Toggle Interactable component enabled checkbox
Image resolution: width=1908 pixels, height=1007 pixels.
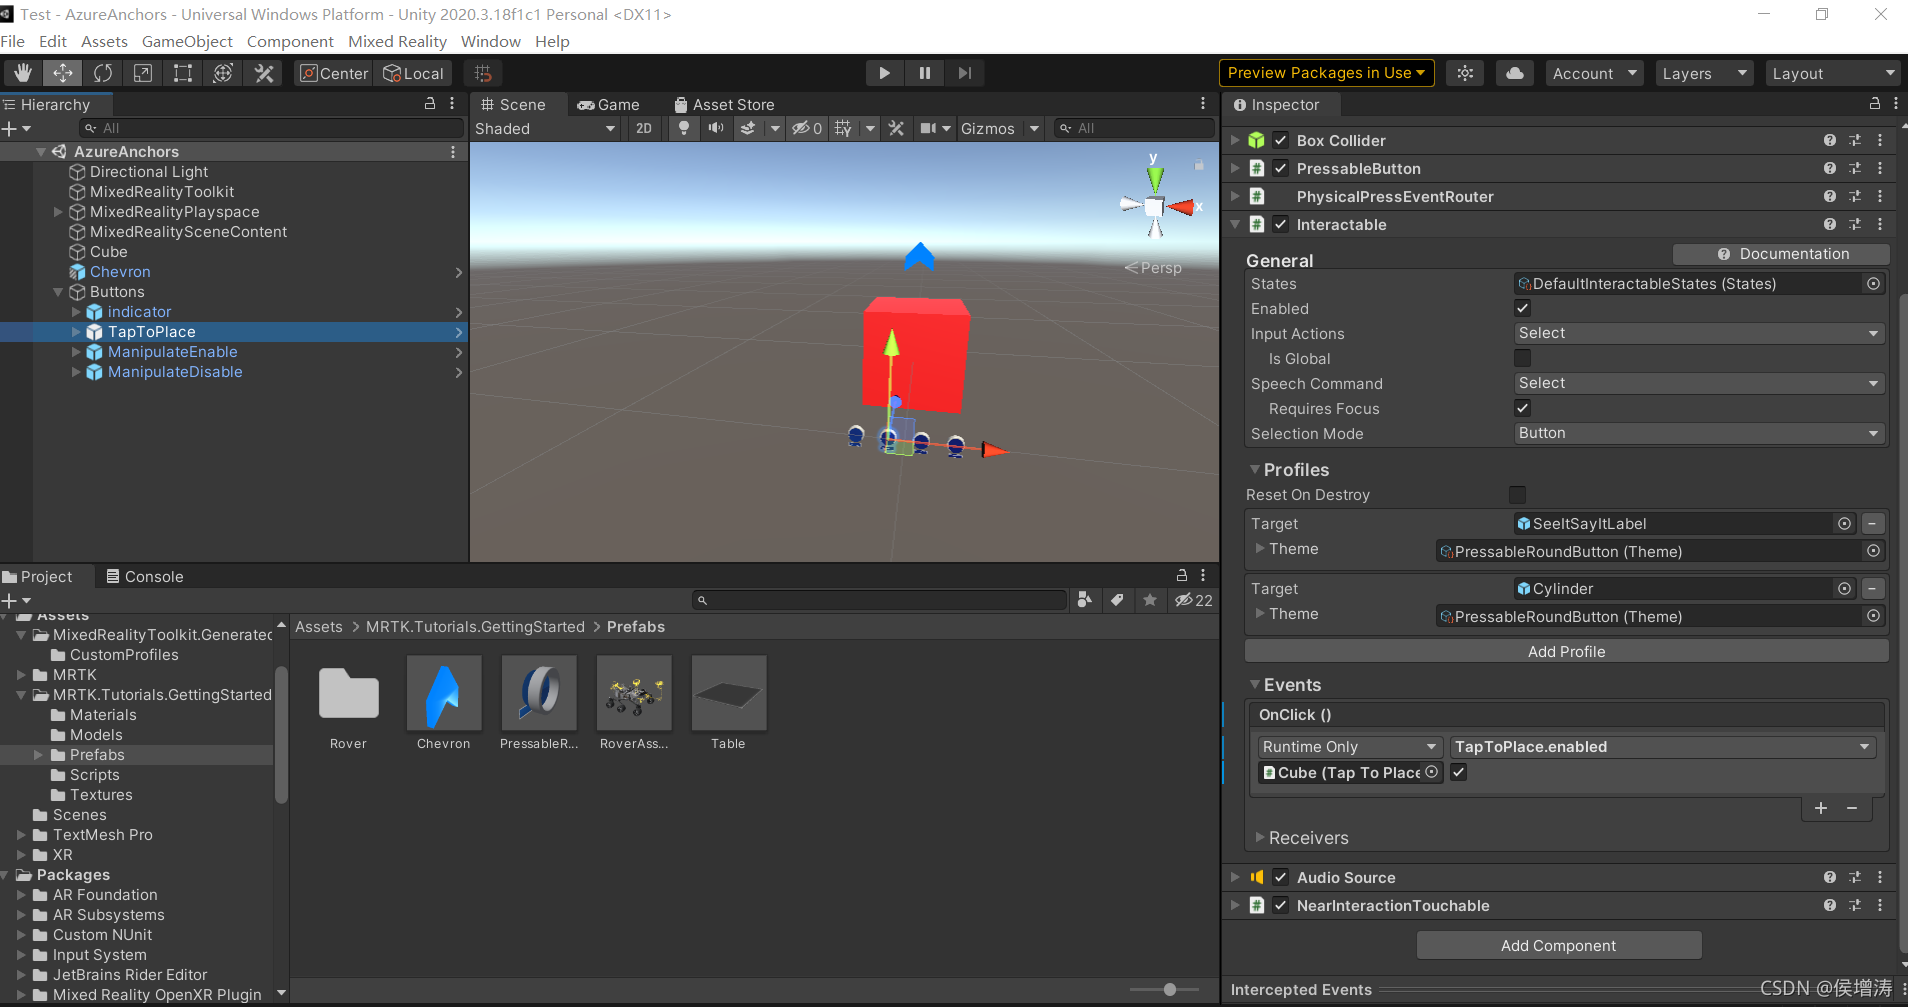pos(1281,224)
